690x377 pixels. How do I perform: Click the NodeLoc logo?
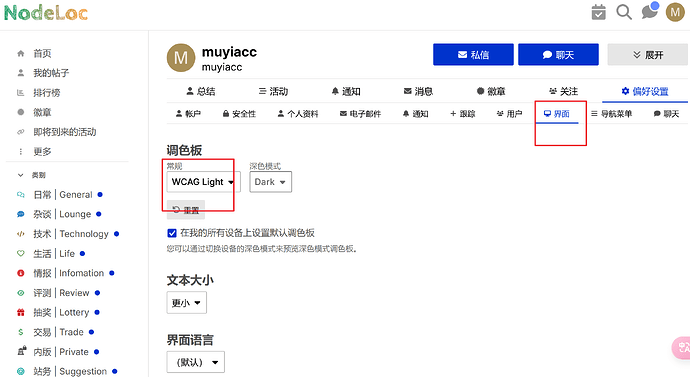pos(46,13)
